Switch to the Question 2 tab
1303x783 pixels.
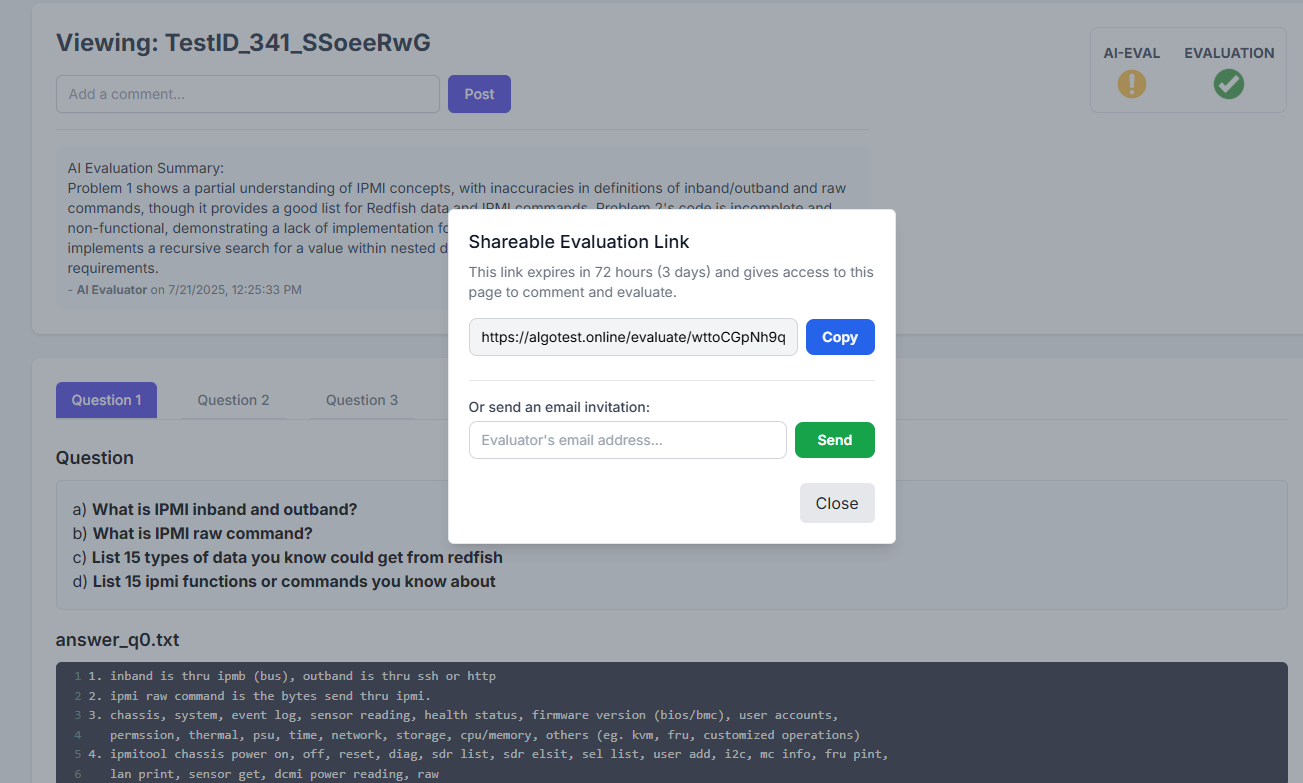pyautogui.click(x=233, y=399)
